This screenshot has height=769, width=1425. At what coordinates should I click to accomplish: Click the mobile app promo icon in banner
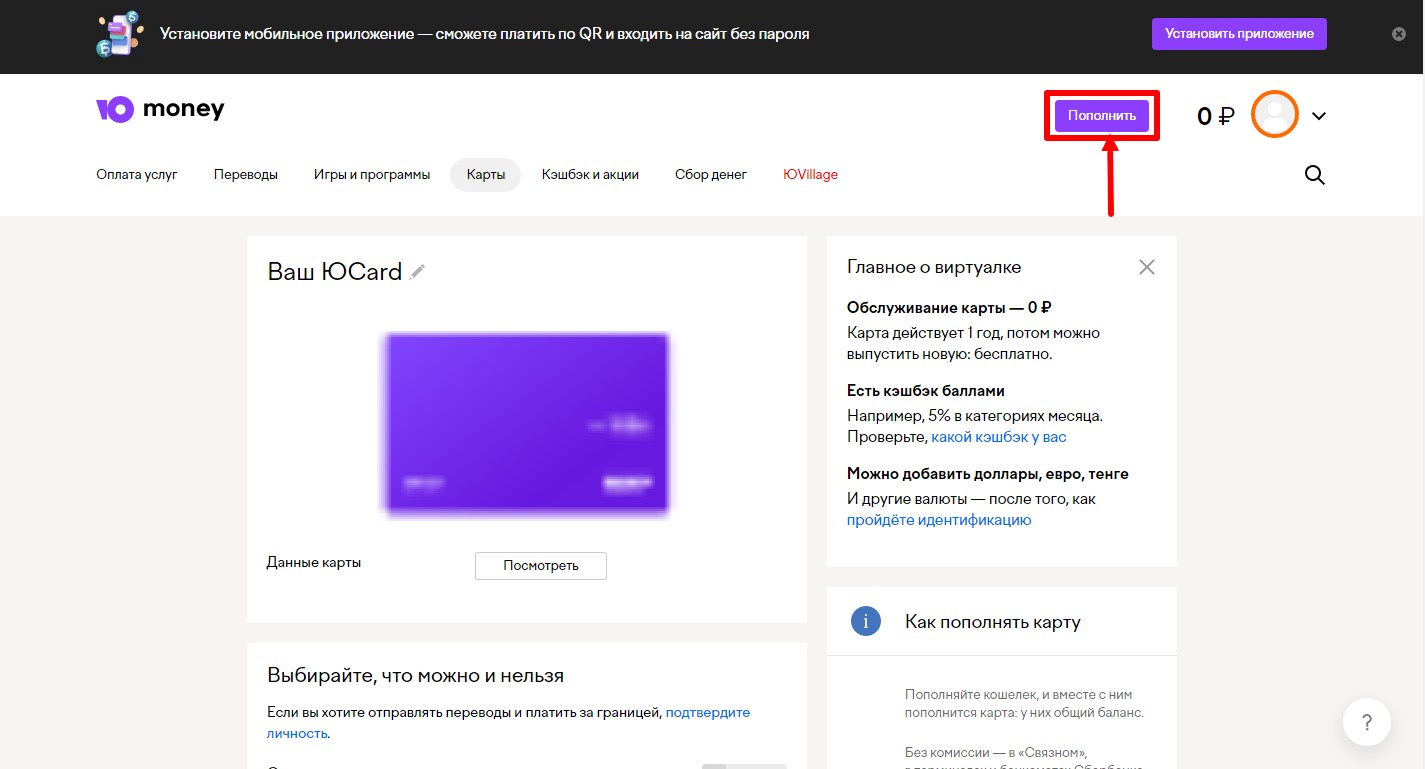pyautogui.click(x=120, y=34)
